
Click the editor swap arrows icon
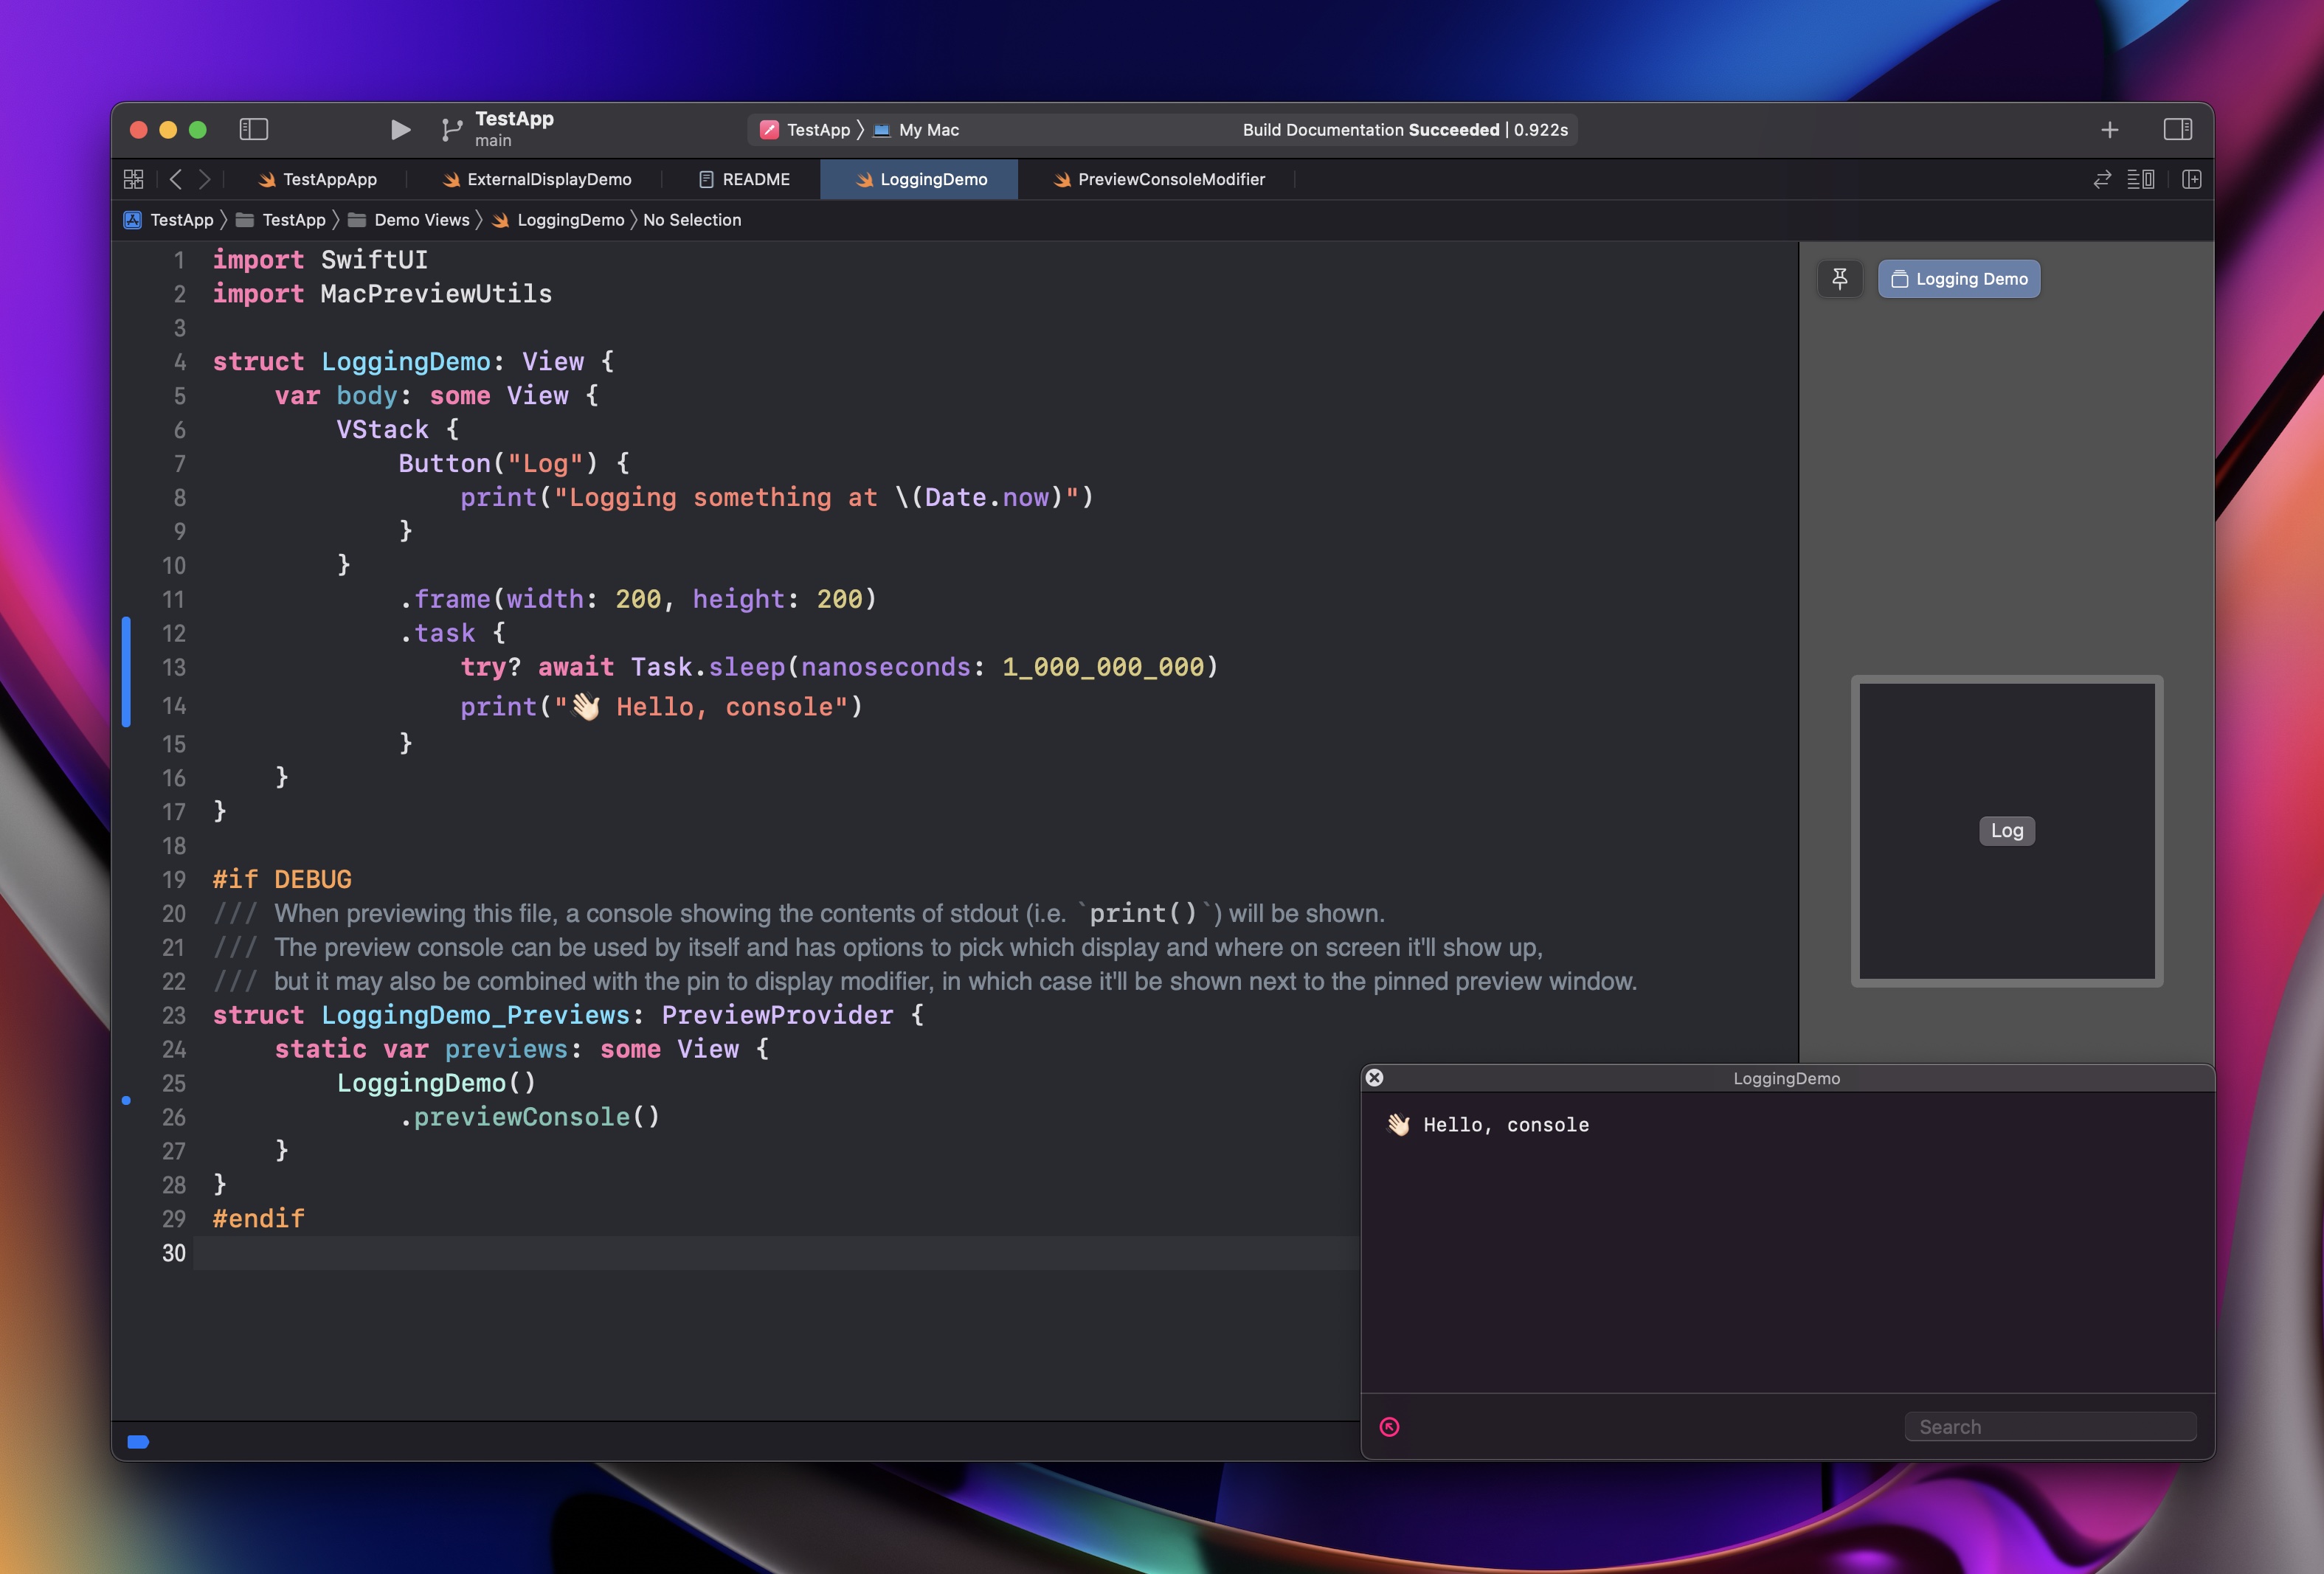coord(2102,179)
